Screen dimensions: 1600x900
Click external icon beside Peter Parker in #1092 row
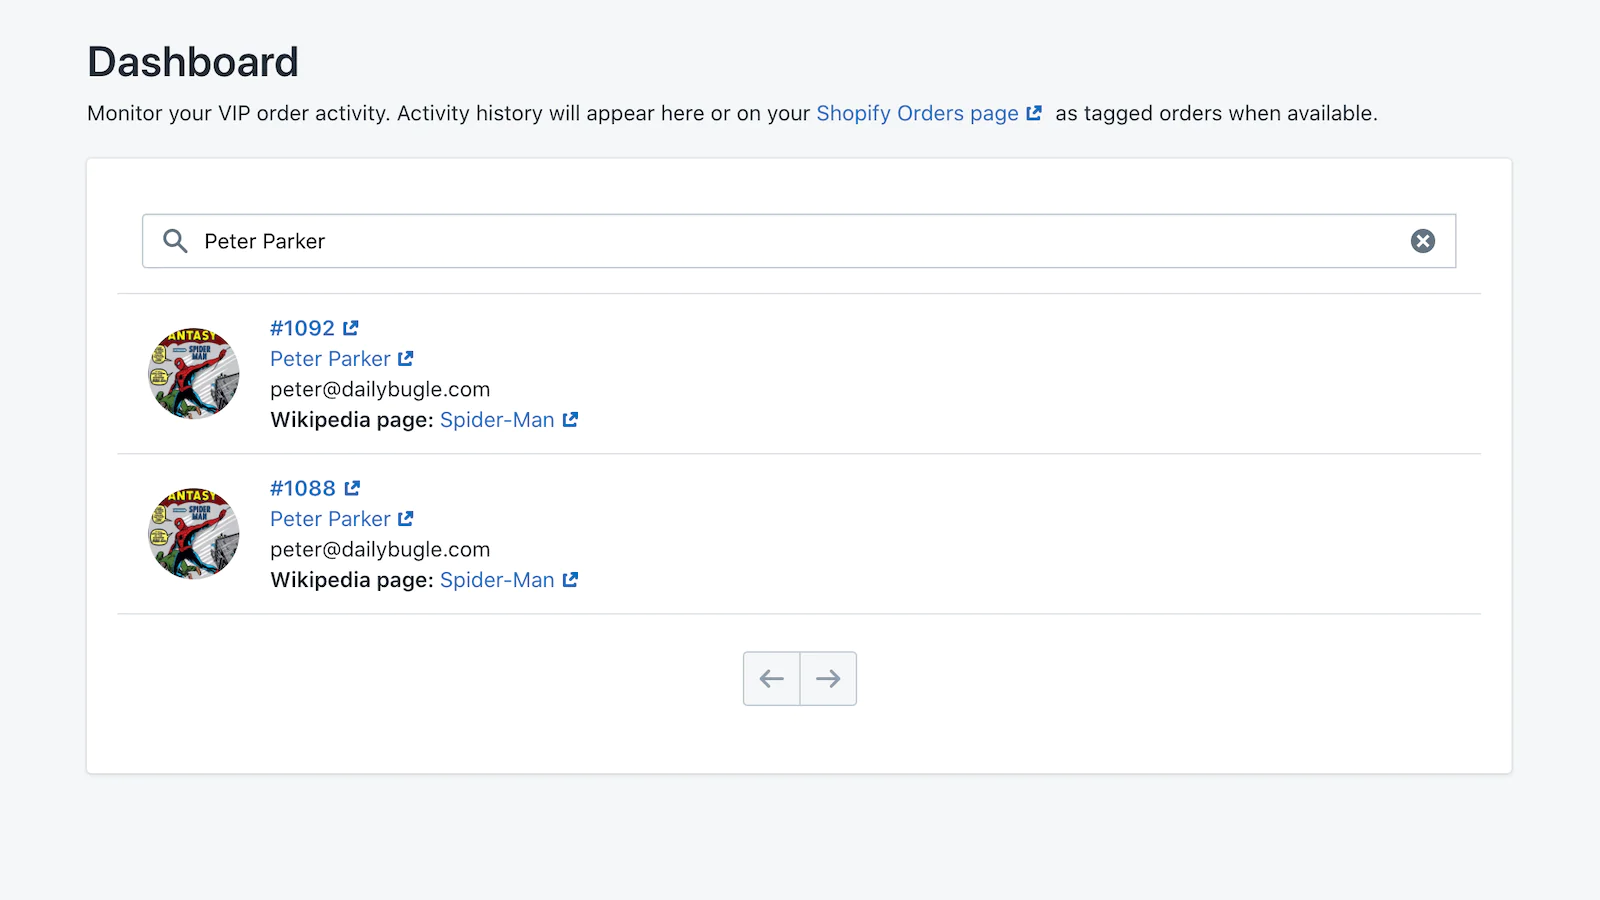[406, 358]
